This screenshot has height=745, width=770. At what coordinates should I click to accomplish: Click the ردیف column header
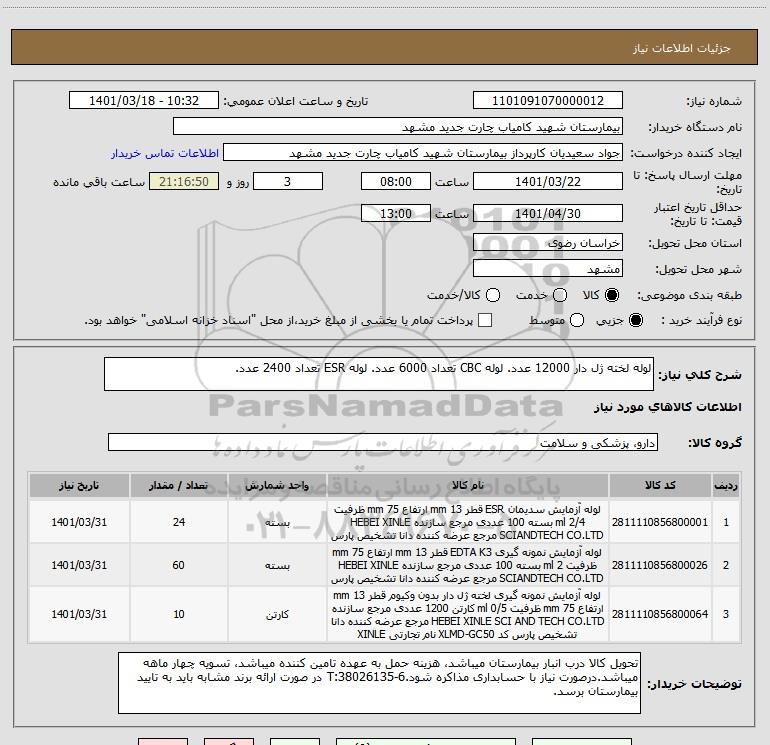[x=726, y=485]
